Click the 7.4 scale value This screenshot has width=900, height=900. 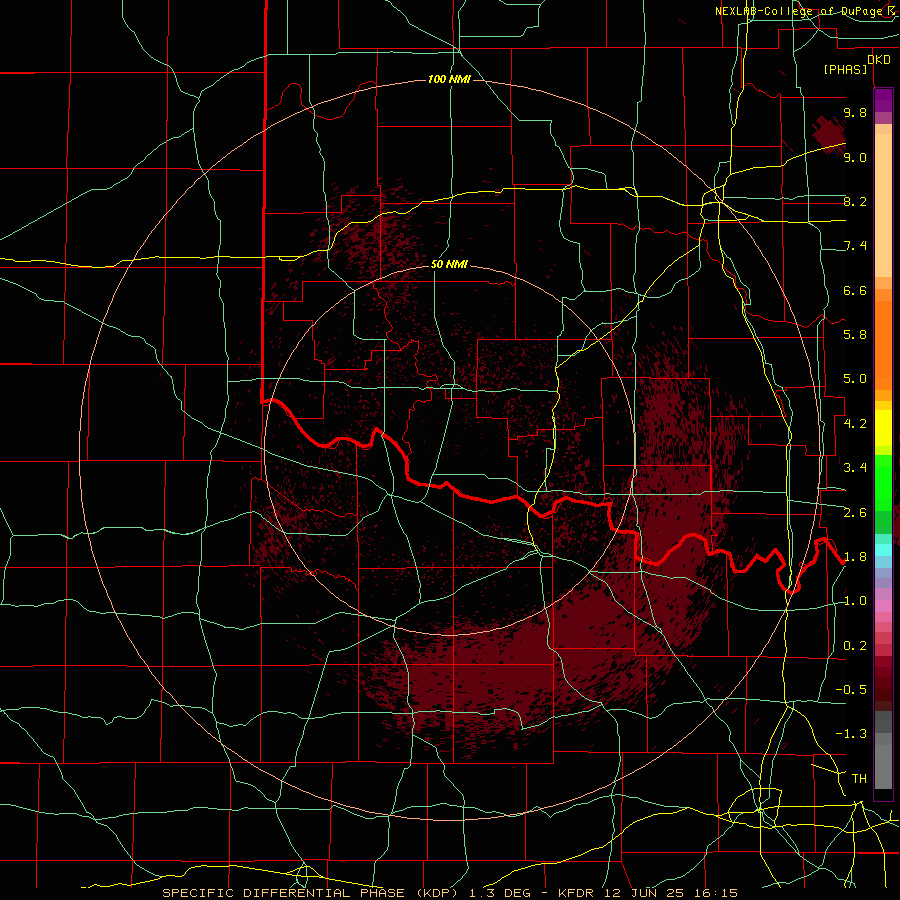pyautogui.click(x=855, y=246)
